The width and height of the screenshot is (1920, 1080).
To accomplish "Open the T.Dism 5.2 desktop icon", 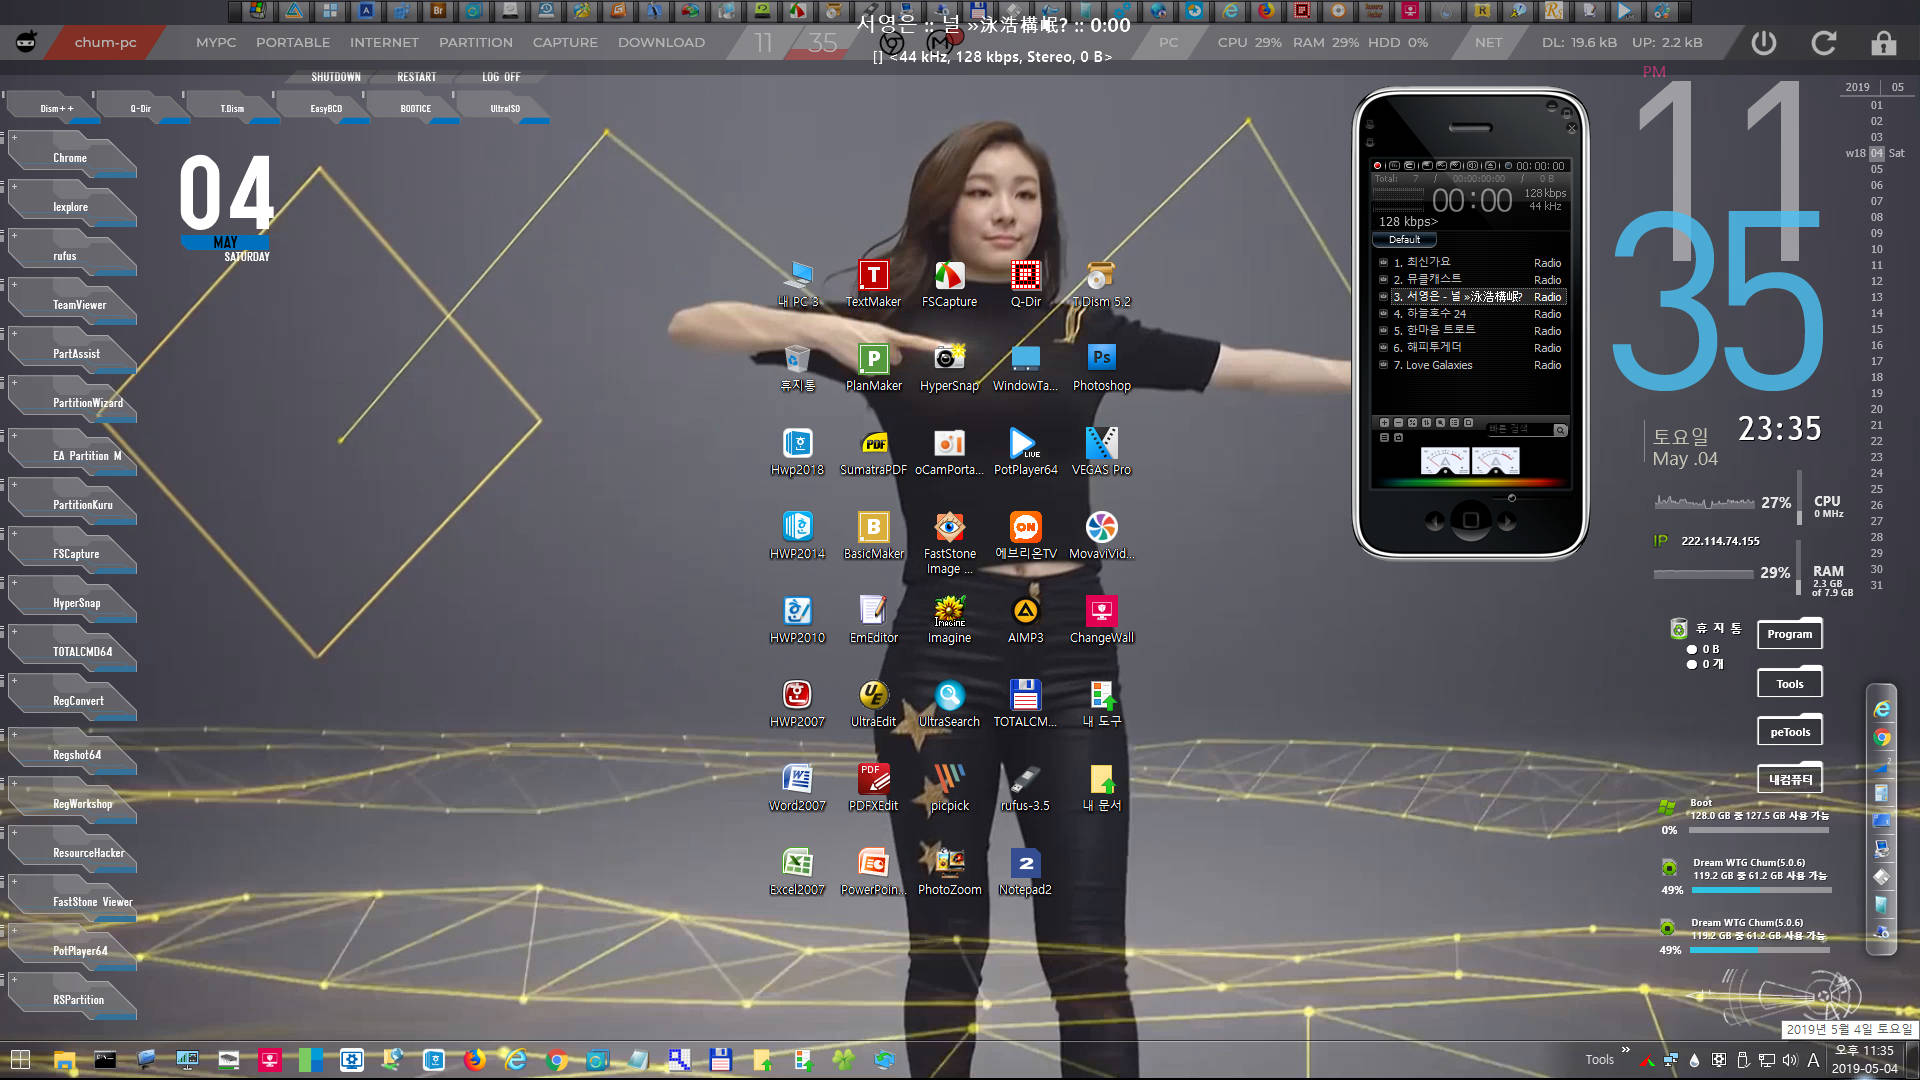I will pyautogui.click(x=1101, y=284).
